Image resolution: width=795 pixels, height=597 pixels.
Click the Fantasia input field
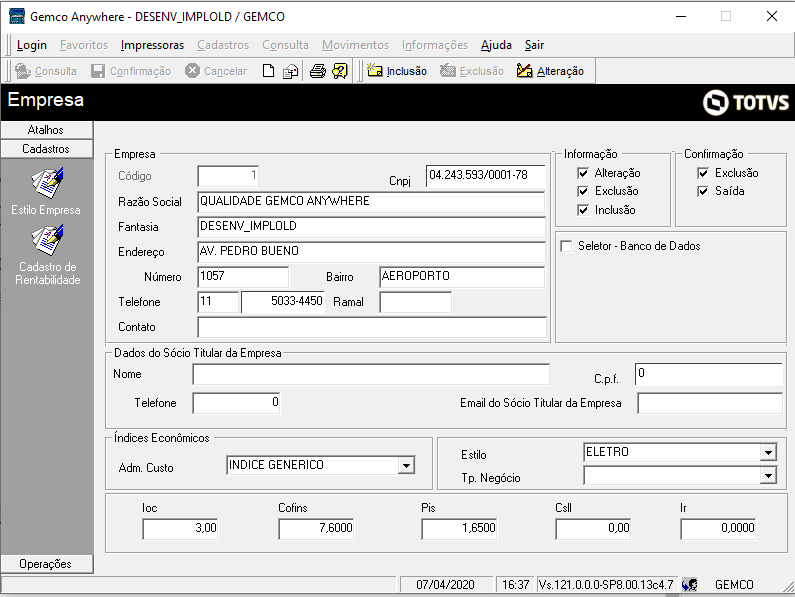[x=371, y=227]
